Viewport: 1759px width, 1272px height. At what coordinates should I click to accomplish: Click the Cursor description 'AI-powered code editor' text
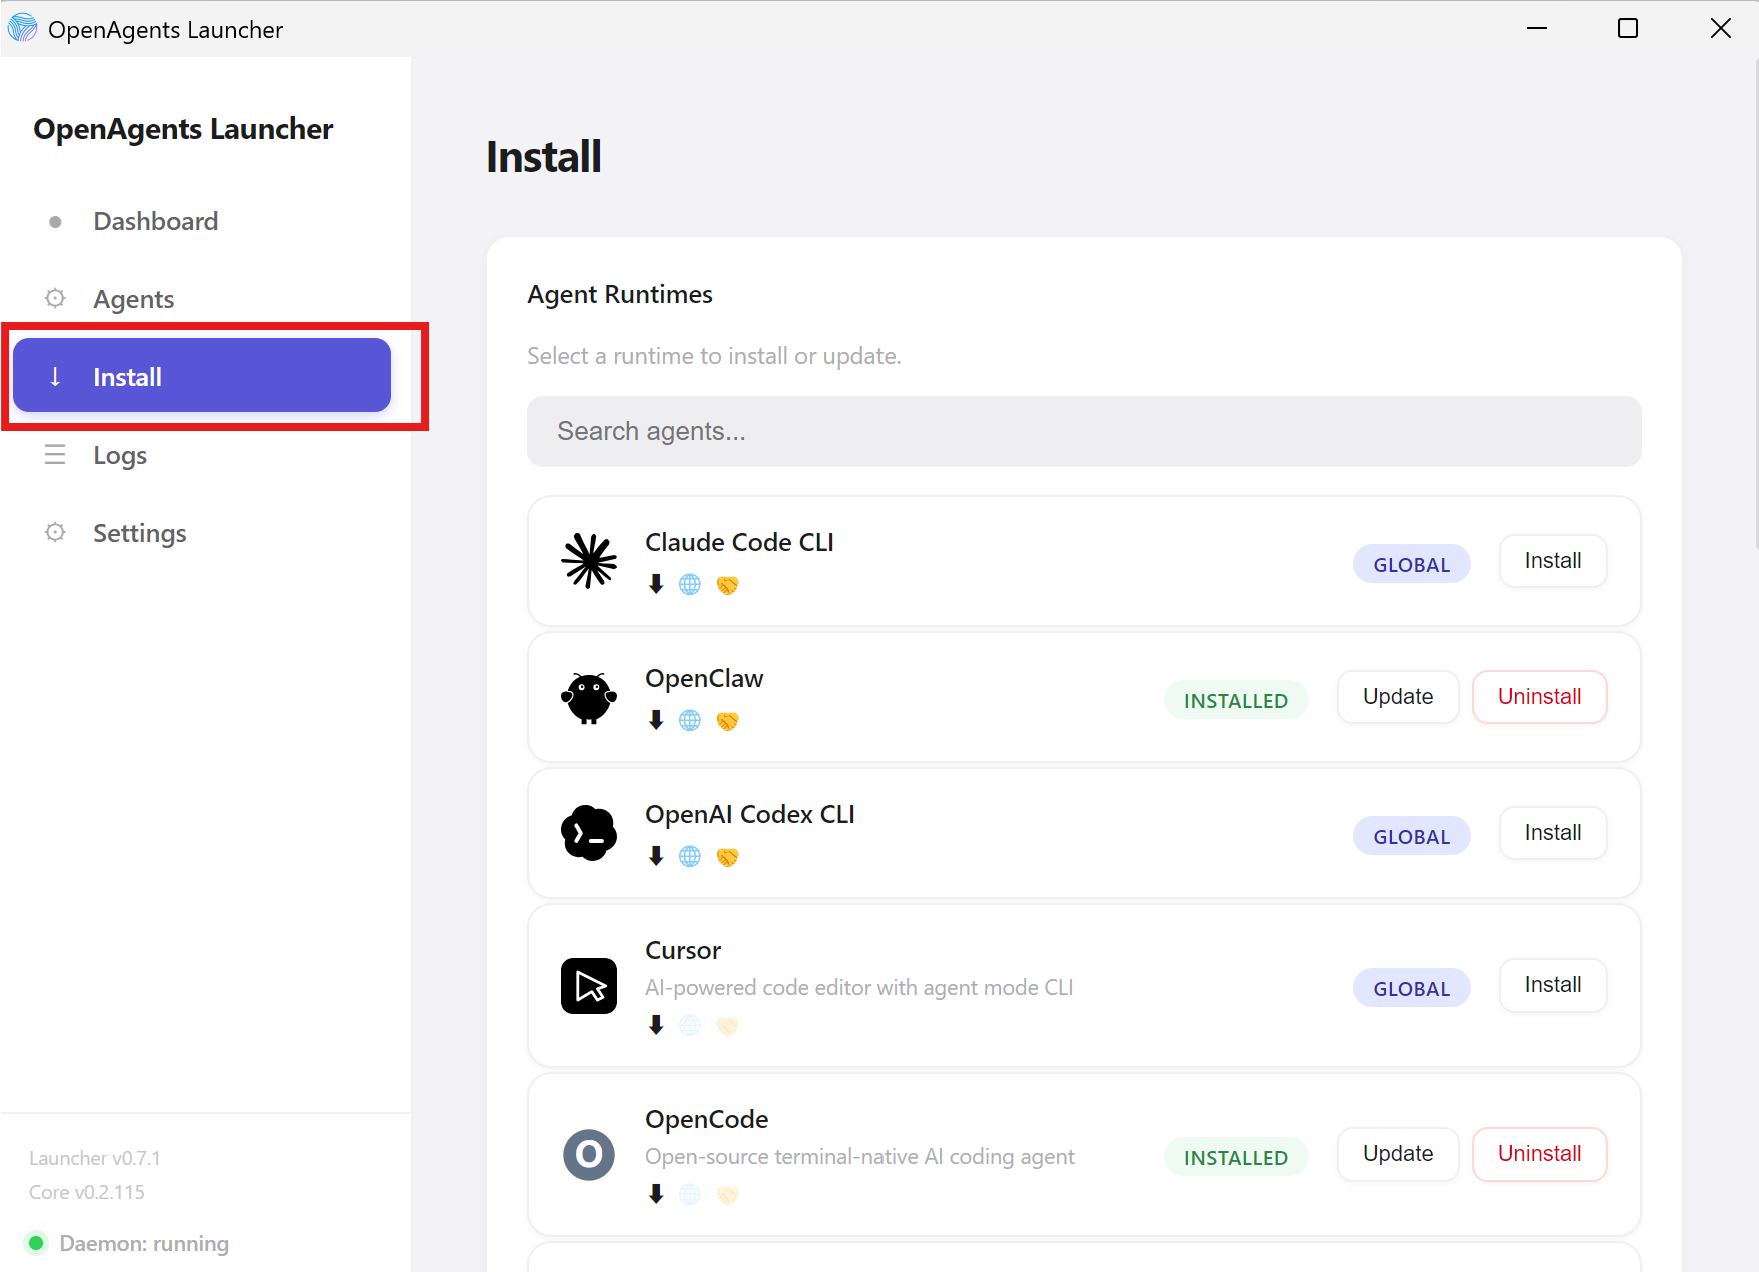pos(859,987)
